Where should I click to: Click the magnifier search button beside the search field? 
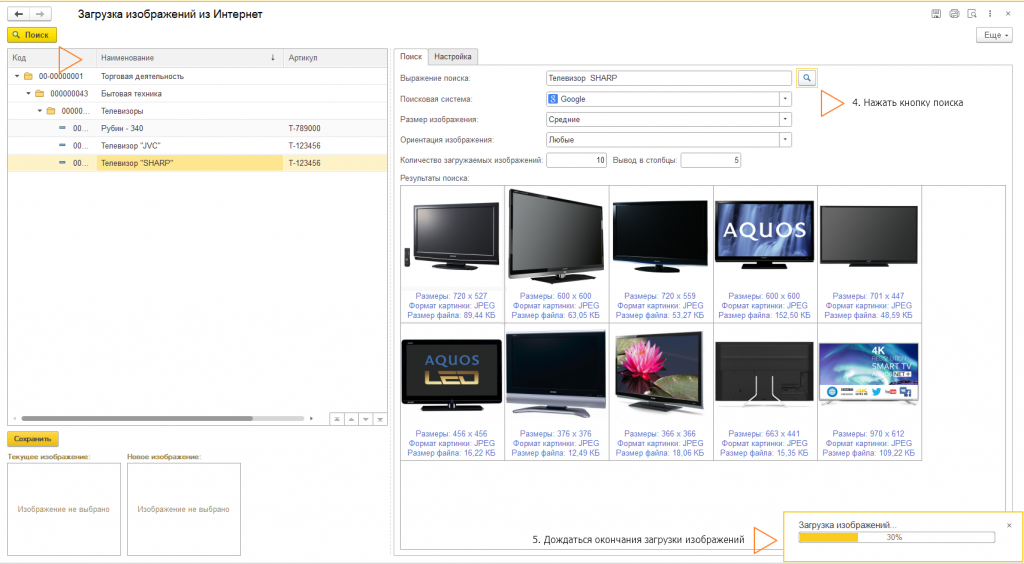[x=807, y=77]
